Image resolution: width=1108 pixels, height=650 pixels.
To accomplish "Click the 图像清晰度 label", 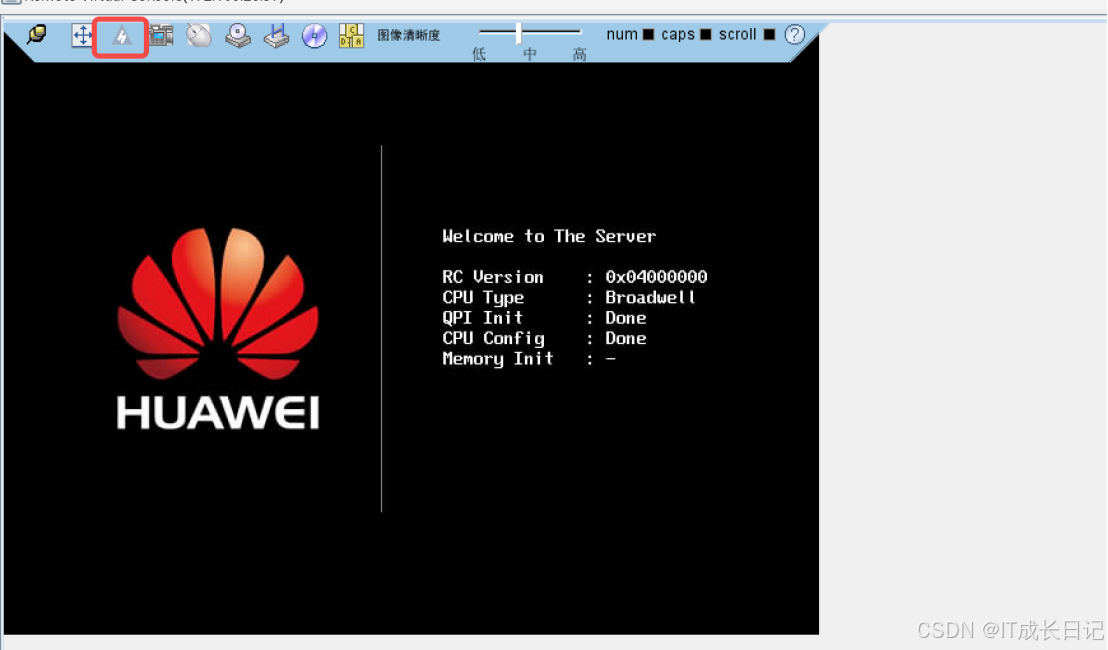I will pyautogui.click(x=408, y=35).
